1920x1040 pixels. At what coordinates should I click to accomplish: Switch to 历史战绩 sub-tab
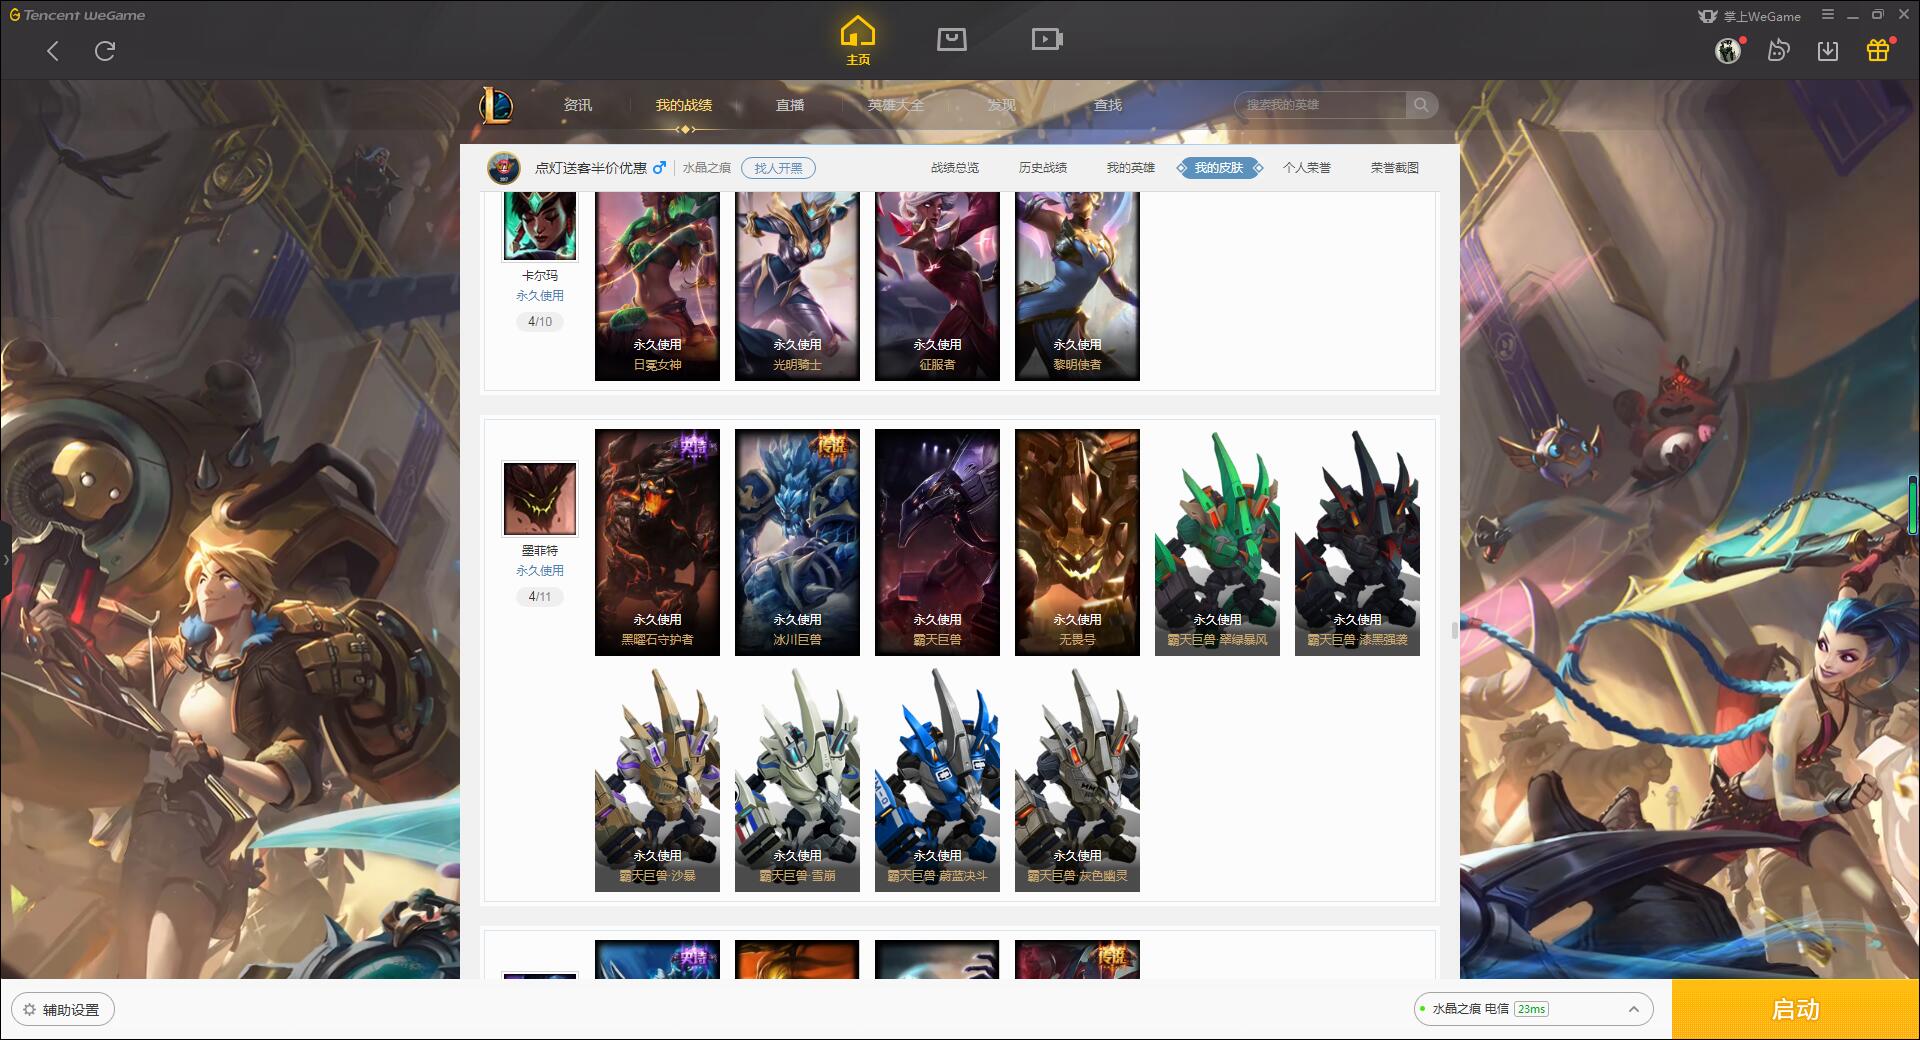click(1043, 168)
